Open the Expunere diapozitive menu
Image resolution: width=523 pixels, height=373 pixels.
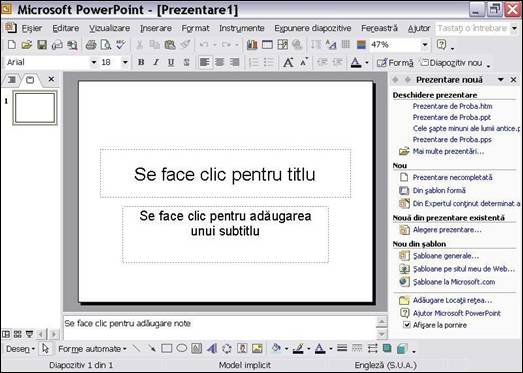tap(313, 28)
